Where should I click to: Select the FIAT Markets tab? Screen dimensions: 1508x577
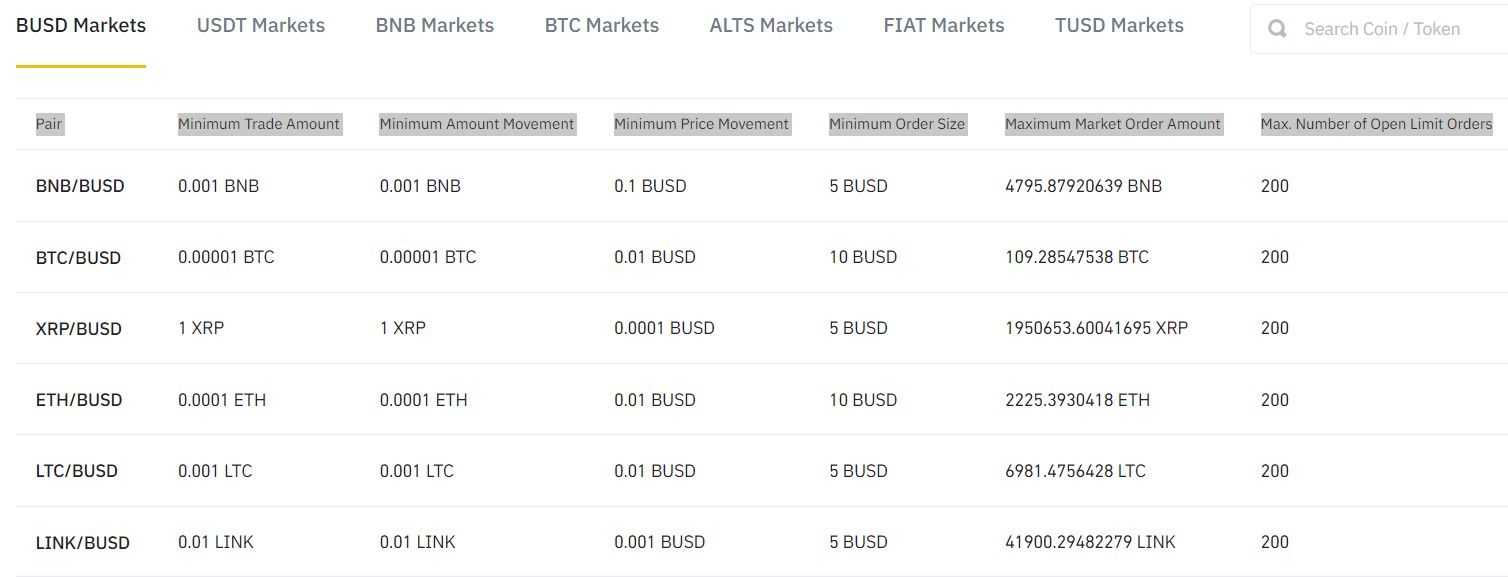(943, 25)
